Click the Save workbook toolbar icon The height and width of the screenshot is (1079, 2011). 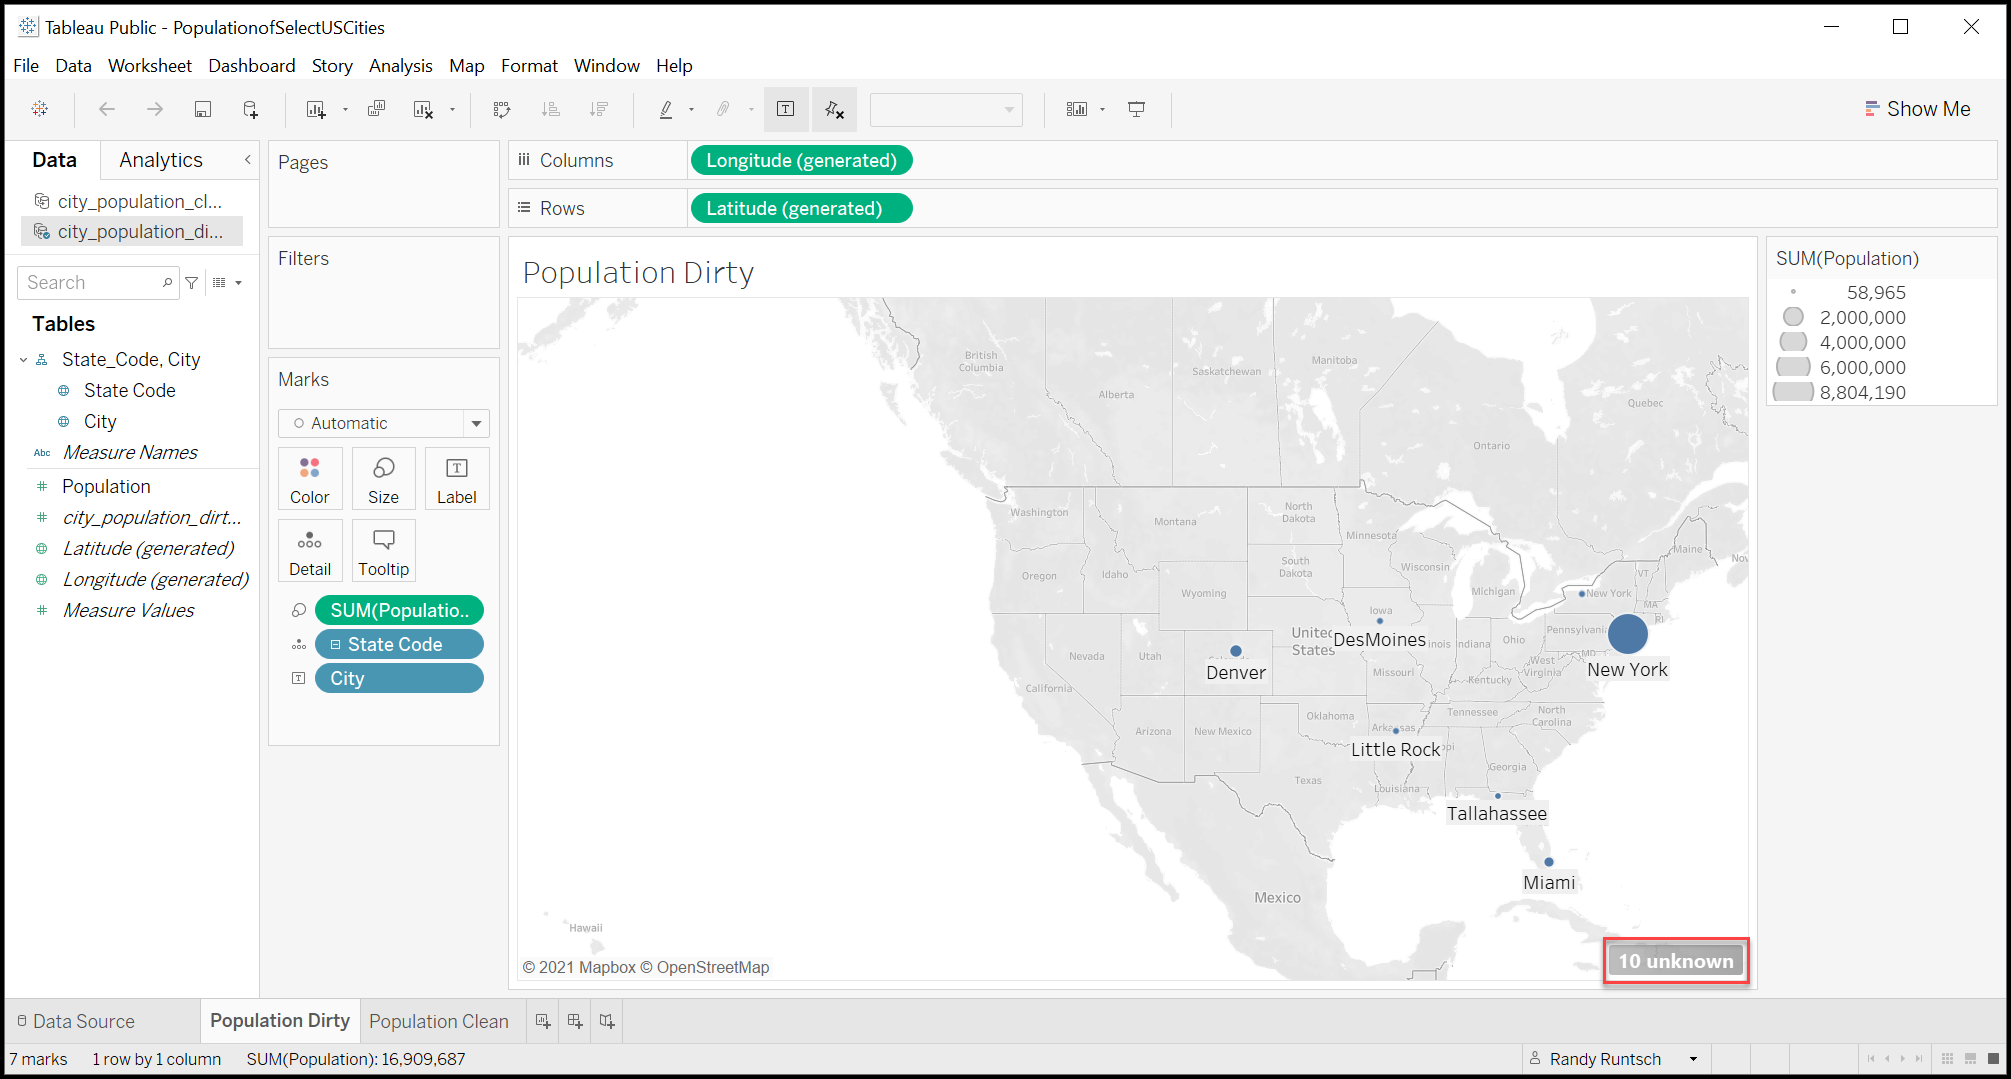tap(202, 109)
